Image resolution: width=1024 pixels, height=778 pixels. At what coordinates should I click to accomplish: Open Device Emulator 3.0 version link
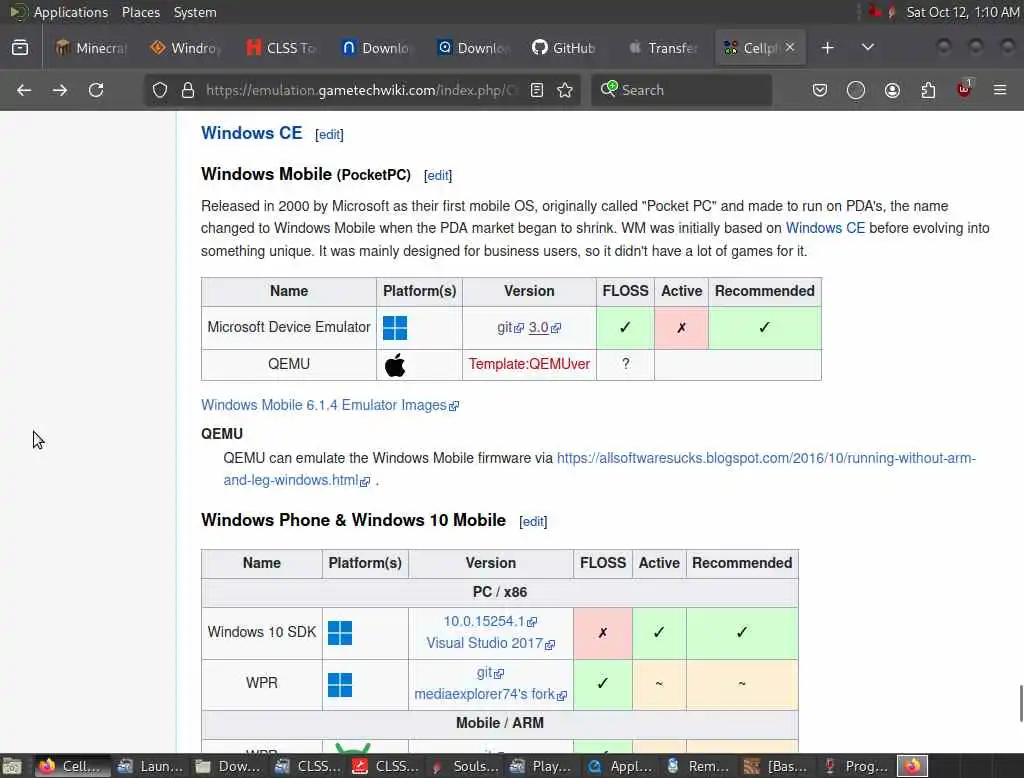pyautogui.click(x=544, y=327)
